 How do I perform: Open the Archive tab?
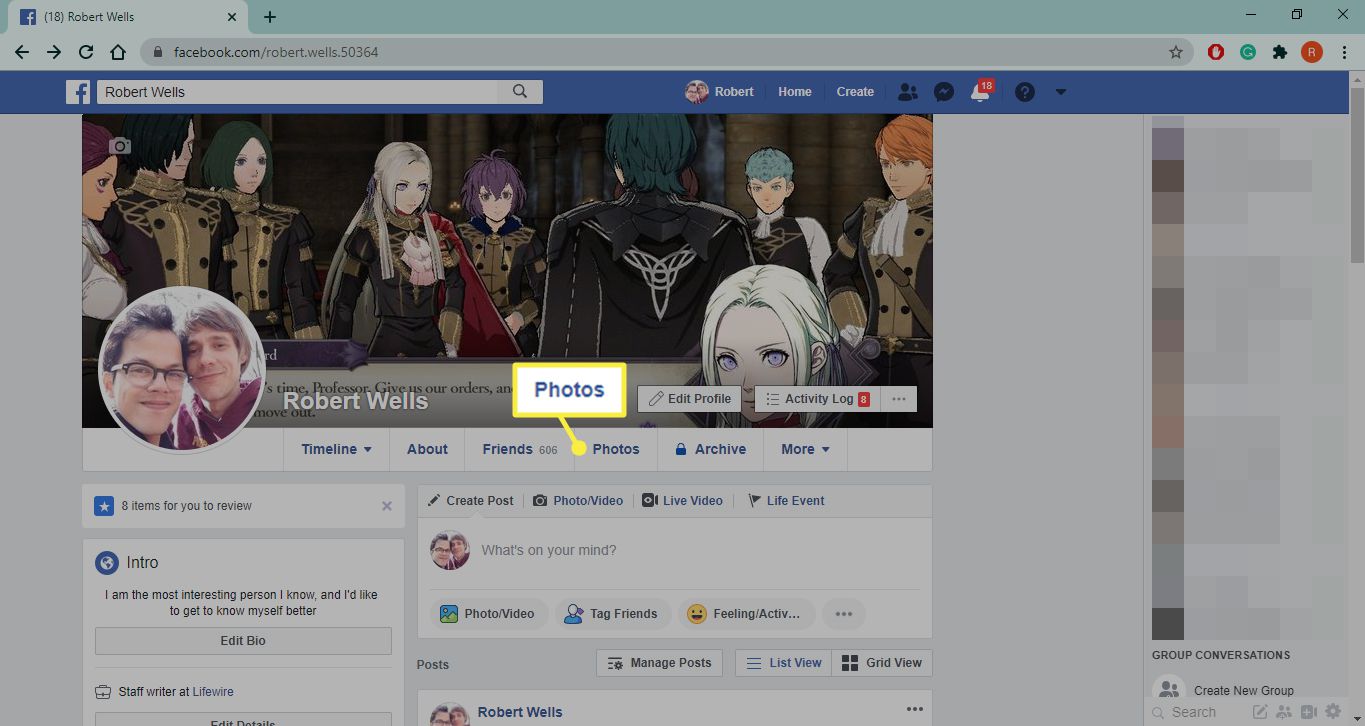711,449
